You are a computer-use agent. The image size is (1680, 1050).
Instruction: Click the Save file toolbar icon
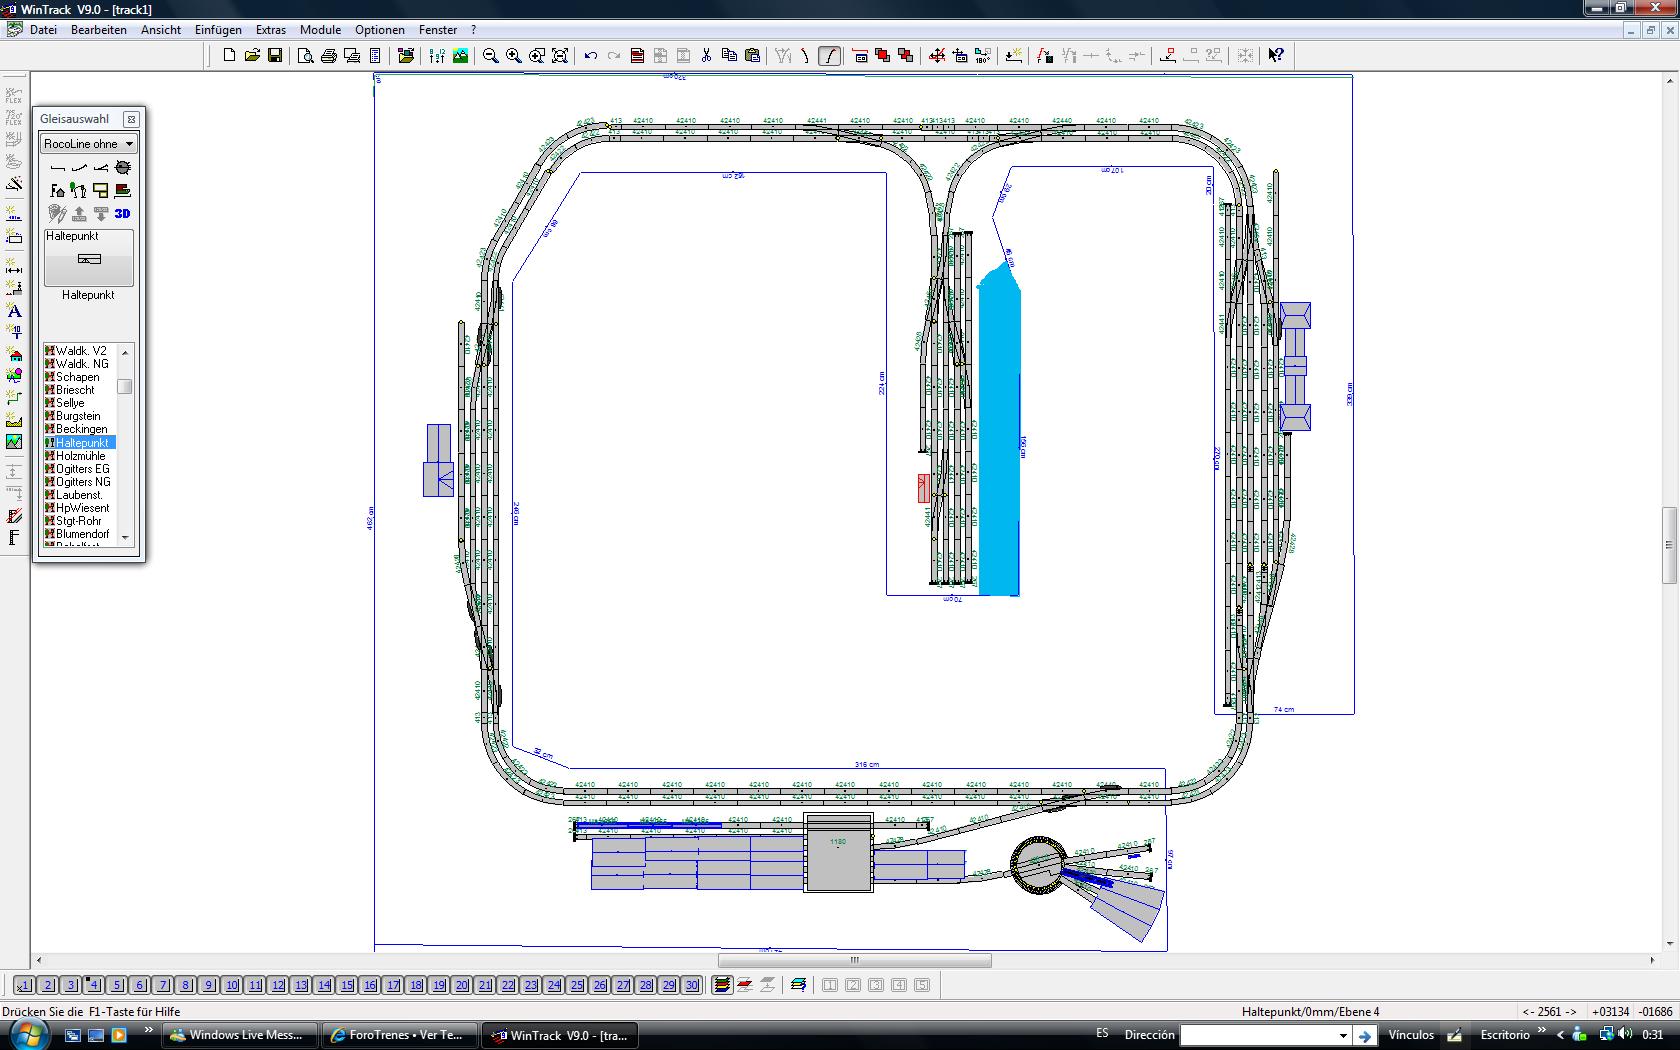pos(275,55)
